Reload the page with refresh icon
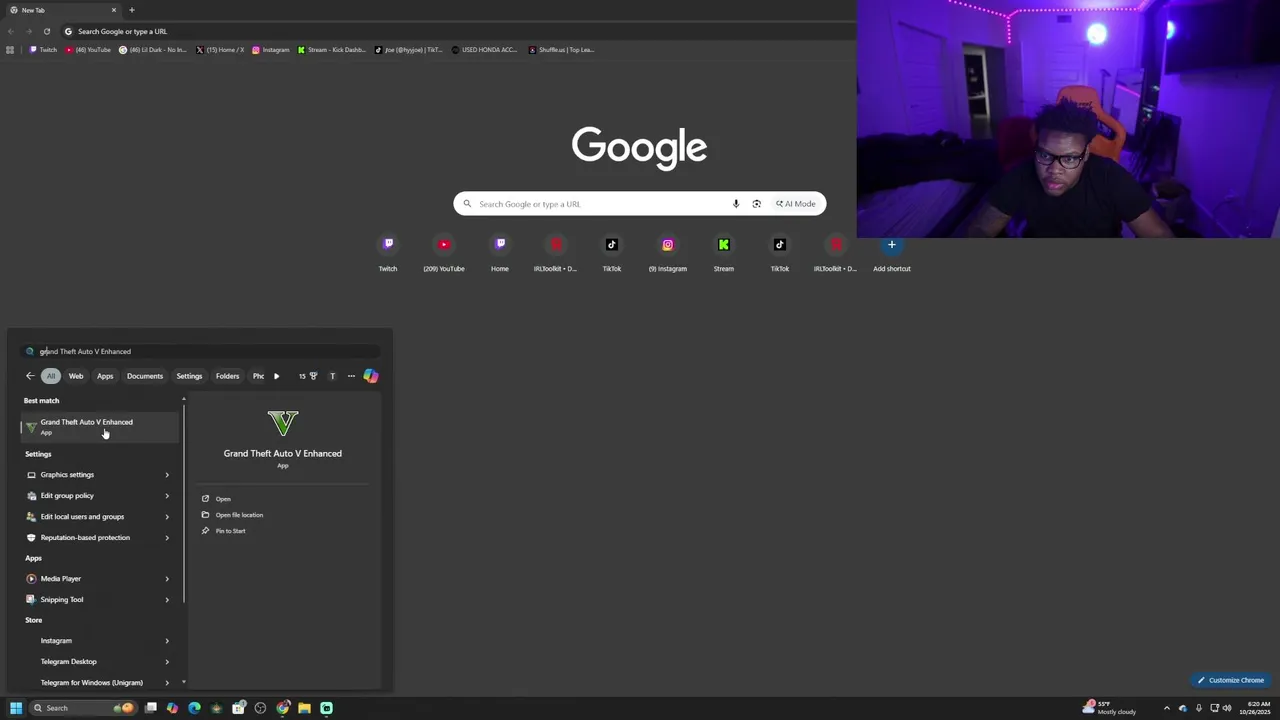 coord(46,31)
